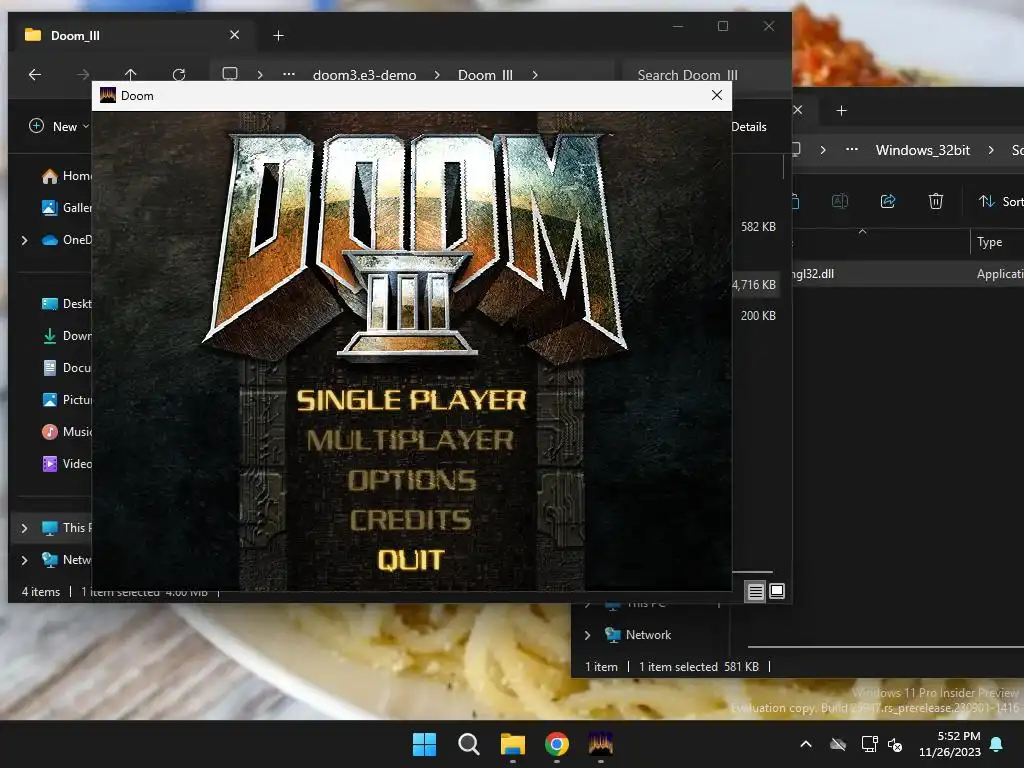Switch to details list view
The image size is (1024, 768).
[x=756, y=592]
